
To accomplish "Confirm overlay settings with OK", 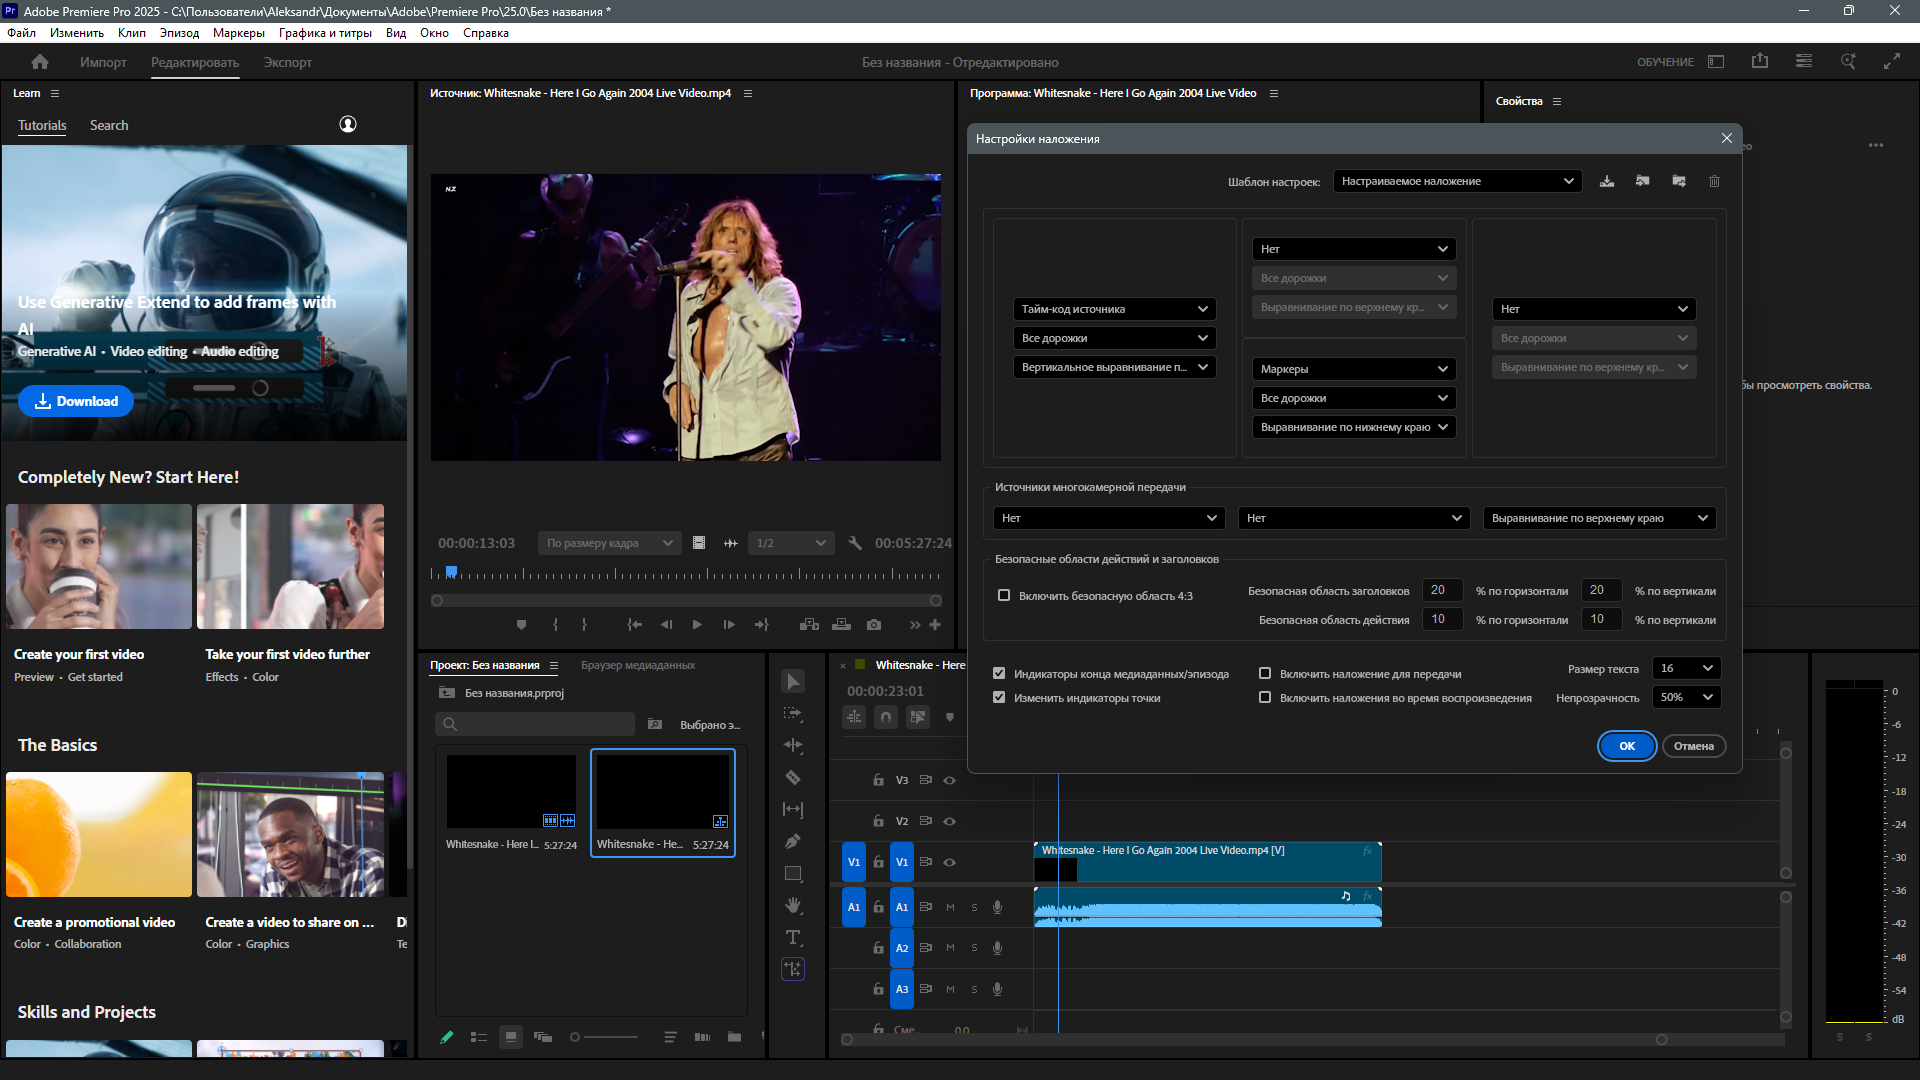I will (x=1627, y=747).
